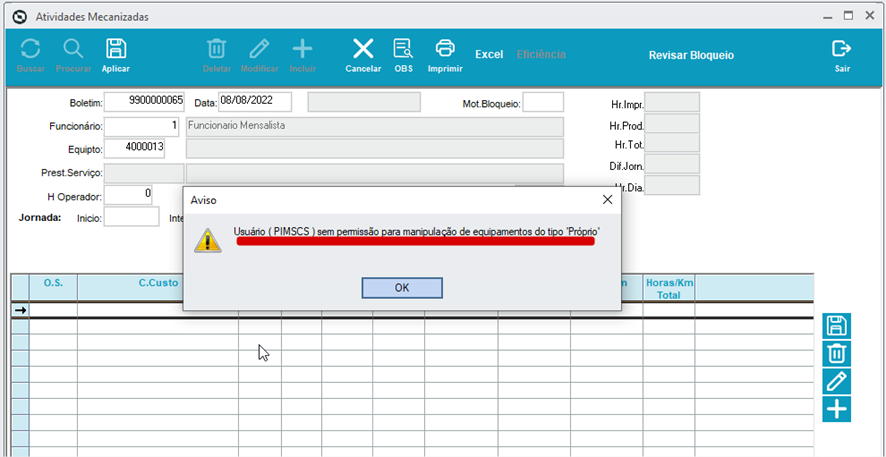Image resolution: width=886 pixels, height=457 pixels.
Task: Click the Buscar refresh icon
Action: coord(31,49)
